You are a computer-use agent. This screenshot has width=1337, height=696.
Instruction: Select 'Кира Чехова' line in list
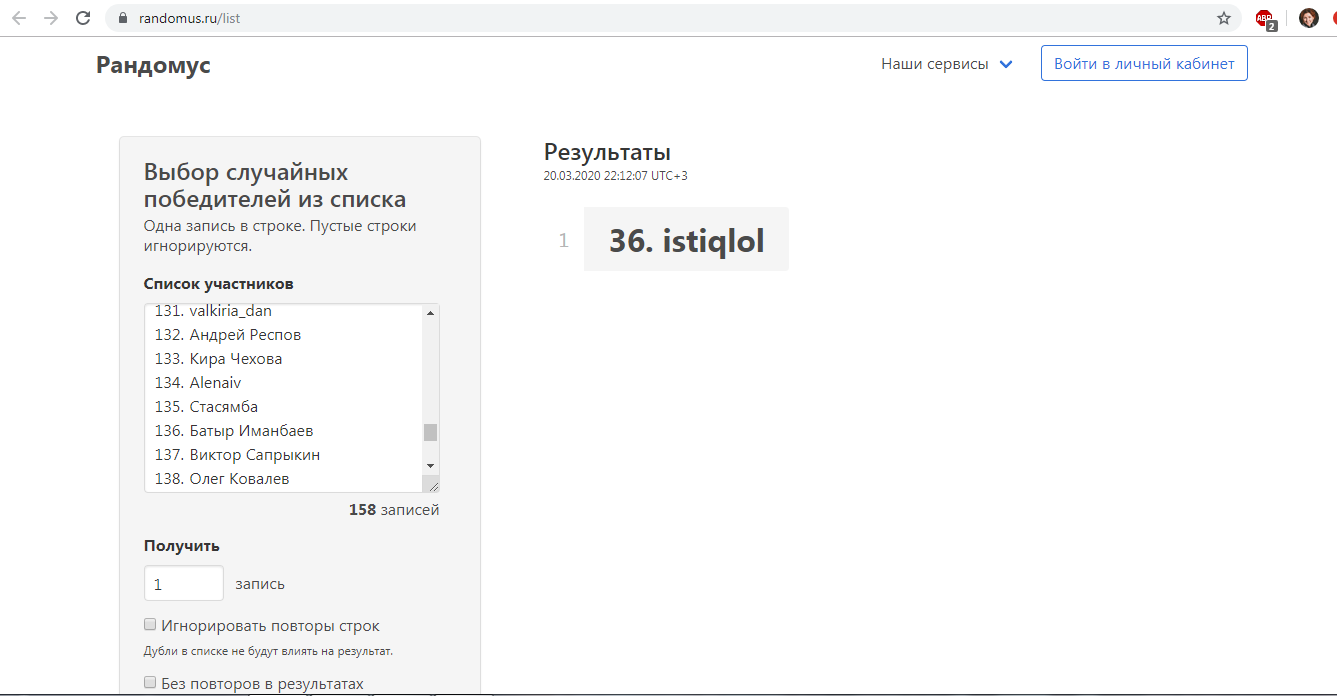(236, 359)
